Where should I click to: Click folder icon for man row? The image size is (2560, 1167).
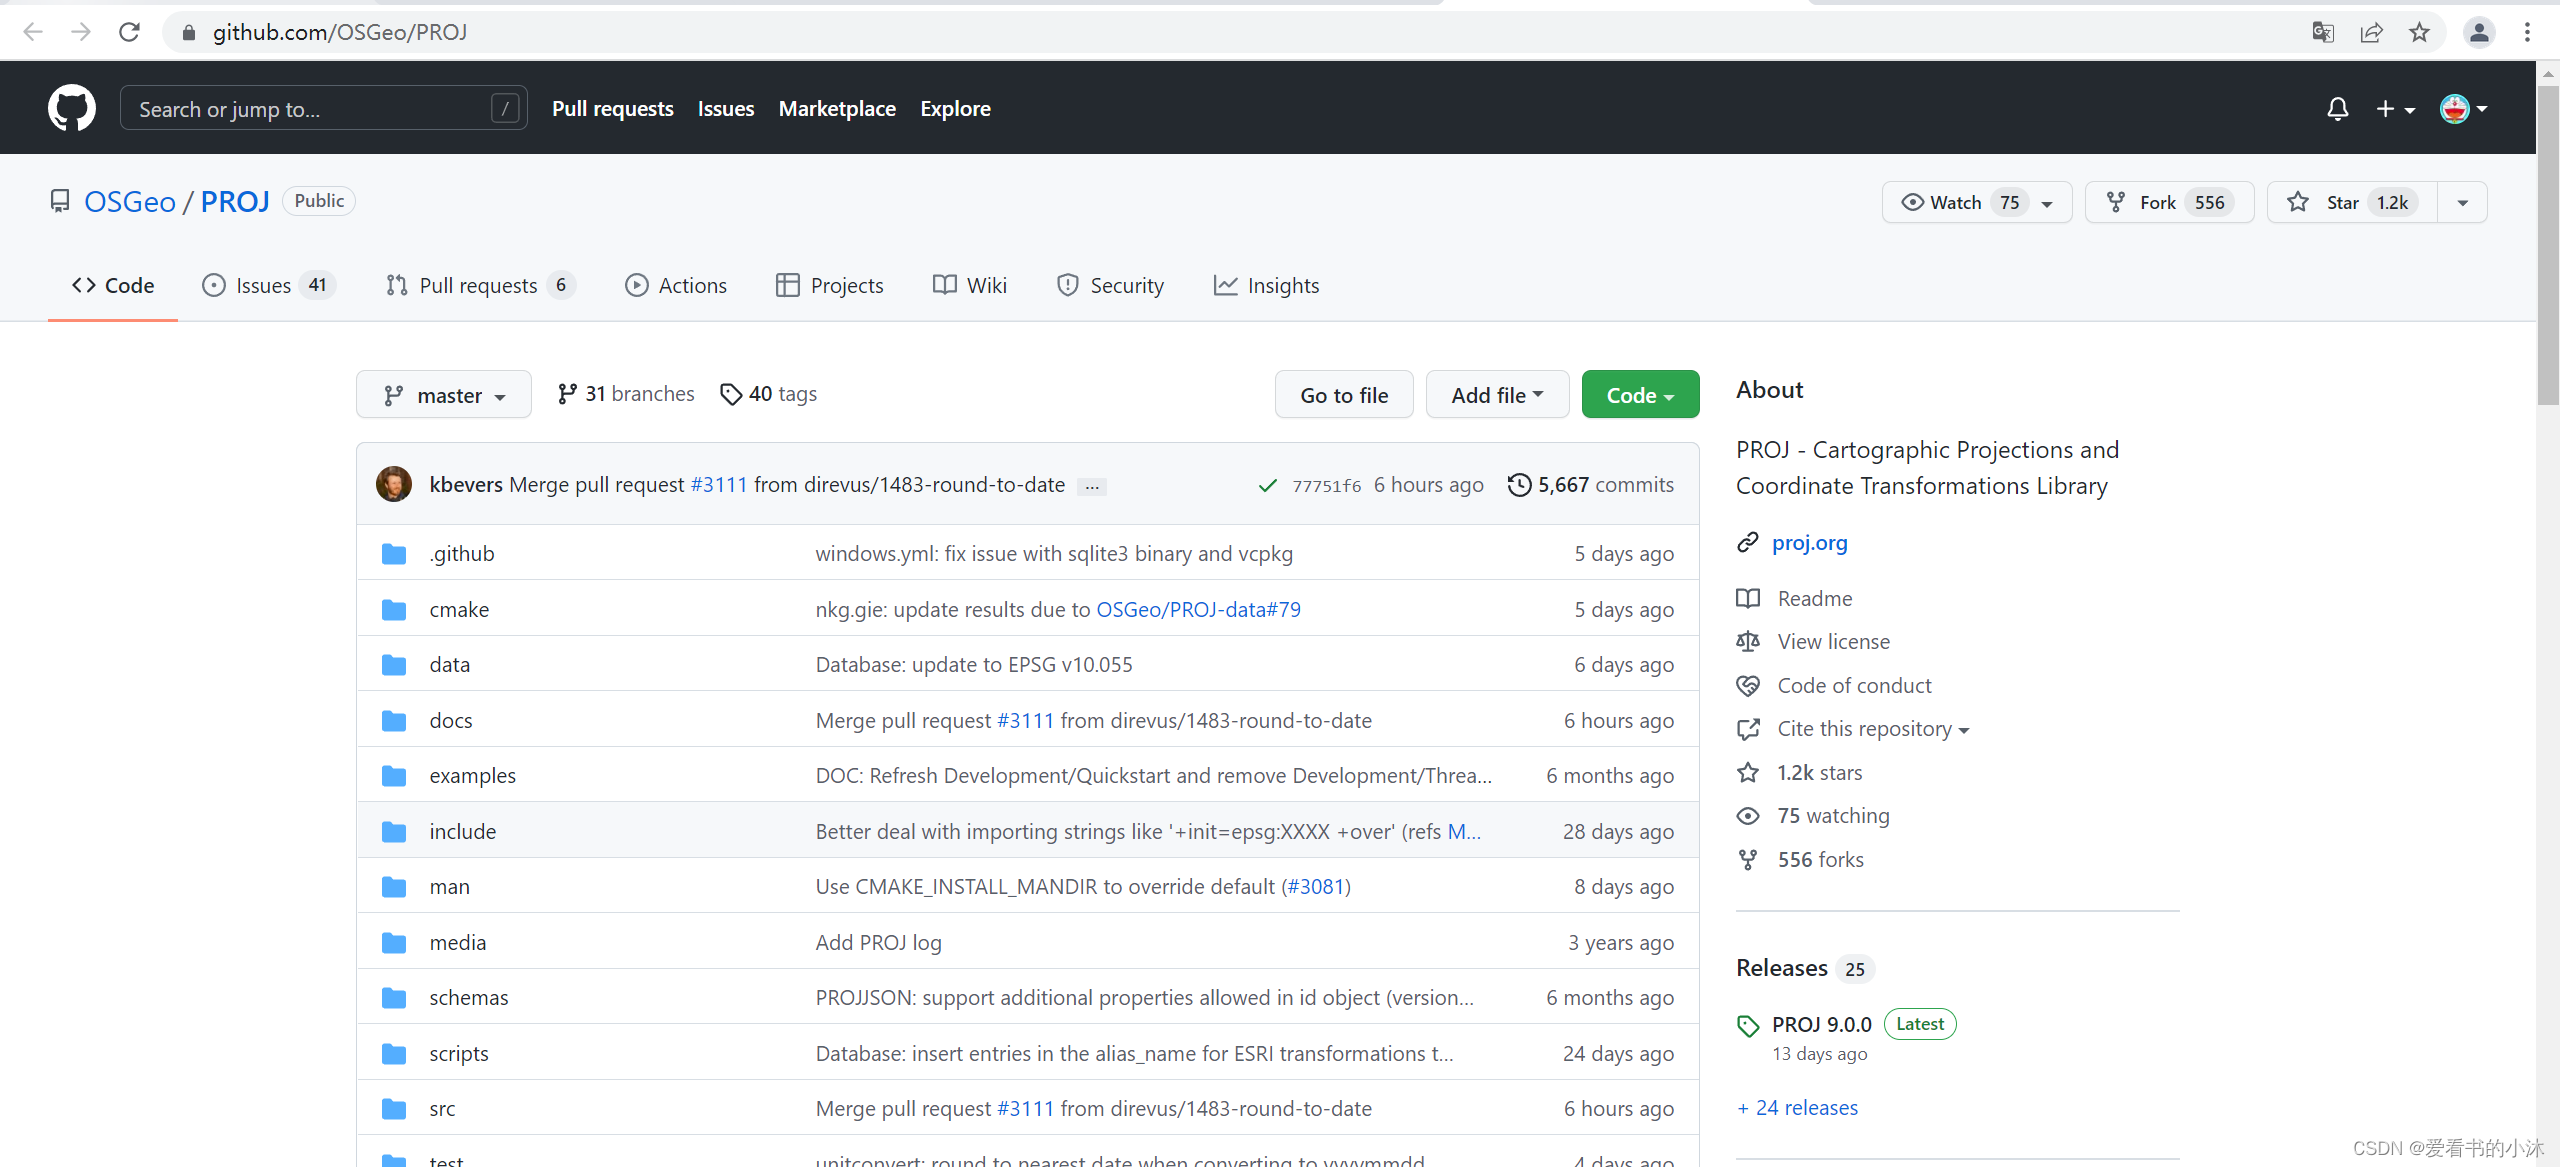[x=394, y=887]
